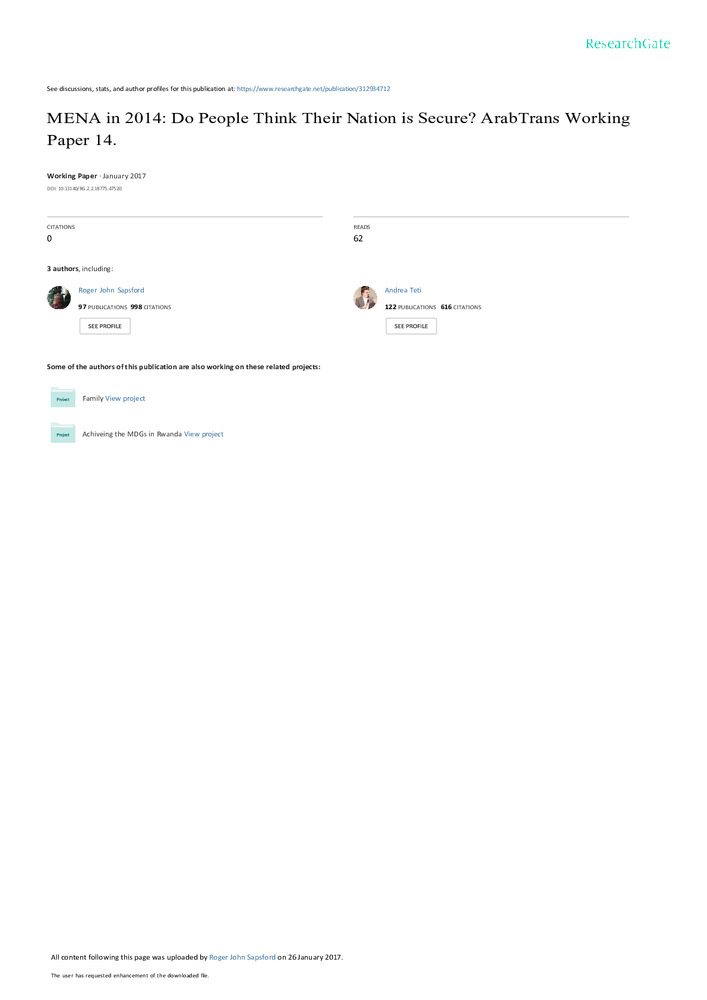Open Andrea Teti author name link
Image resolution: width=707 pixels, height=1000 pixels.
pyautogui.click(x=403, y=290)
